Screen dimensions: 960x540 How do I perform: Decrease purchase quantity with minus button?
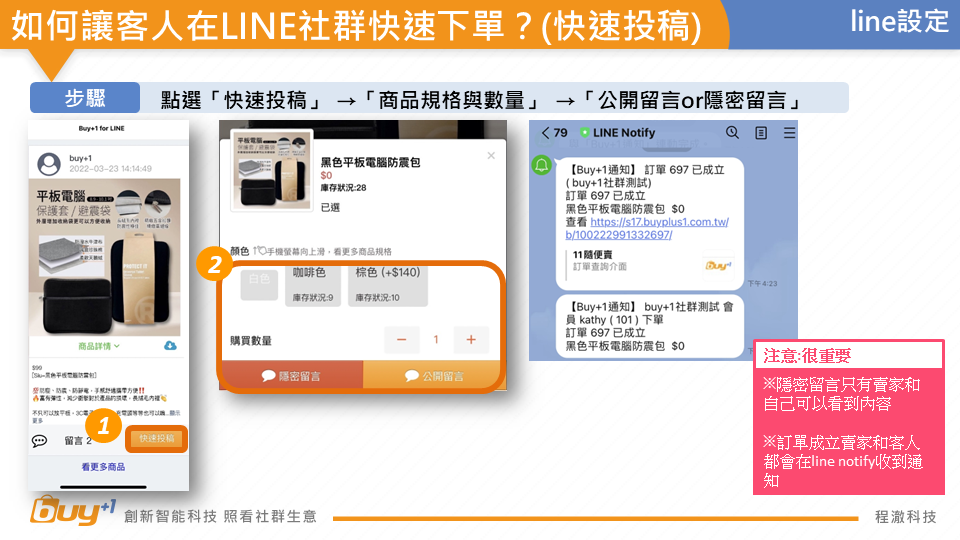[x=401, y=340]
